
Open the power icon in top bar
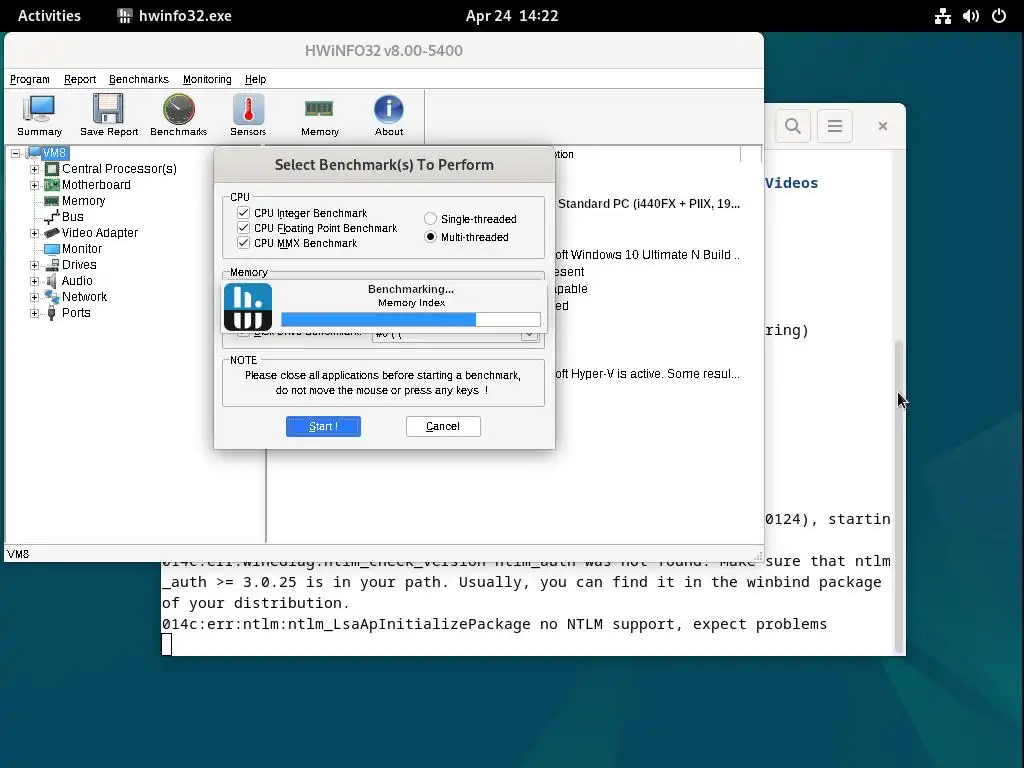[x=999, y=16]
